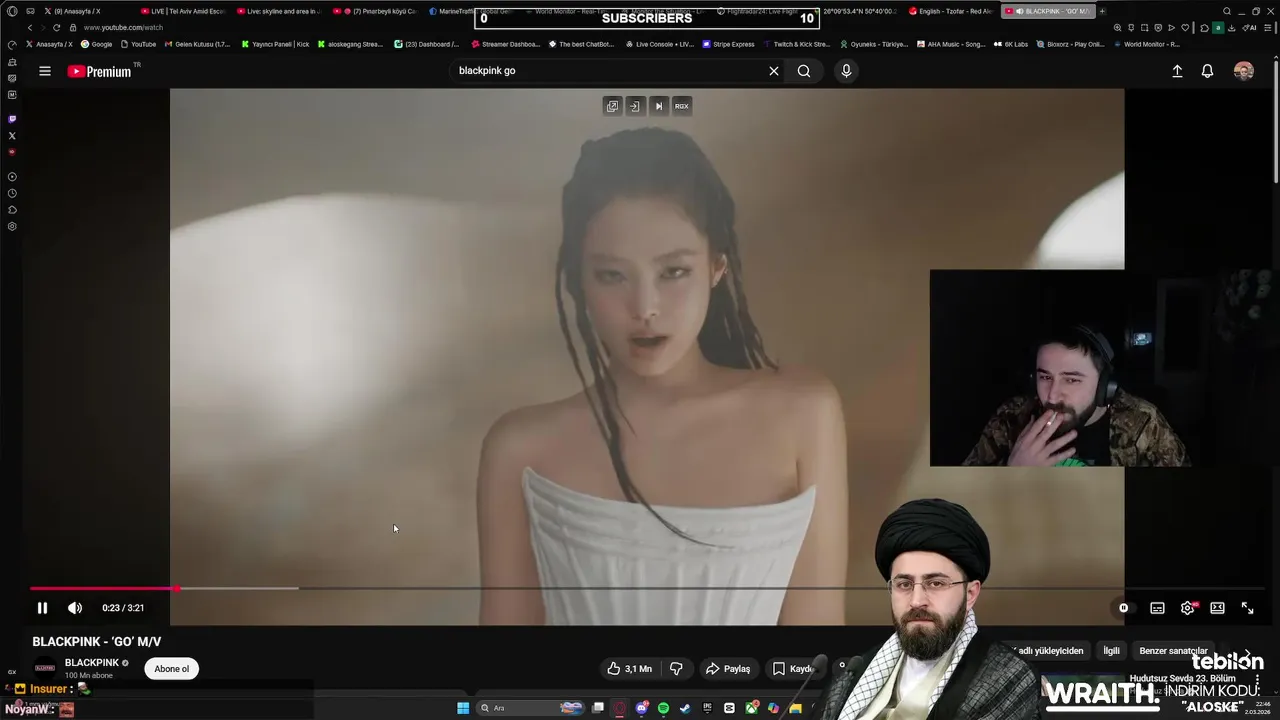
Task: Reload the current page
Action: [57, 28]
